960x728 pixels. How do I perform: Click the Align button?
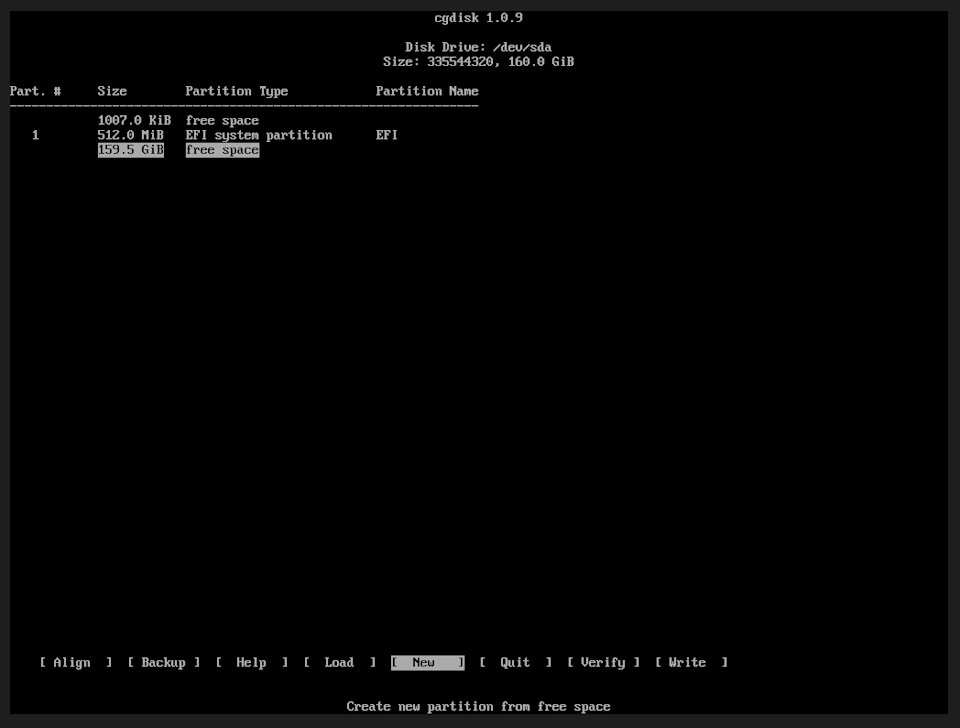[x=70, y=662]
